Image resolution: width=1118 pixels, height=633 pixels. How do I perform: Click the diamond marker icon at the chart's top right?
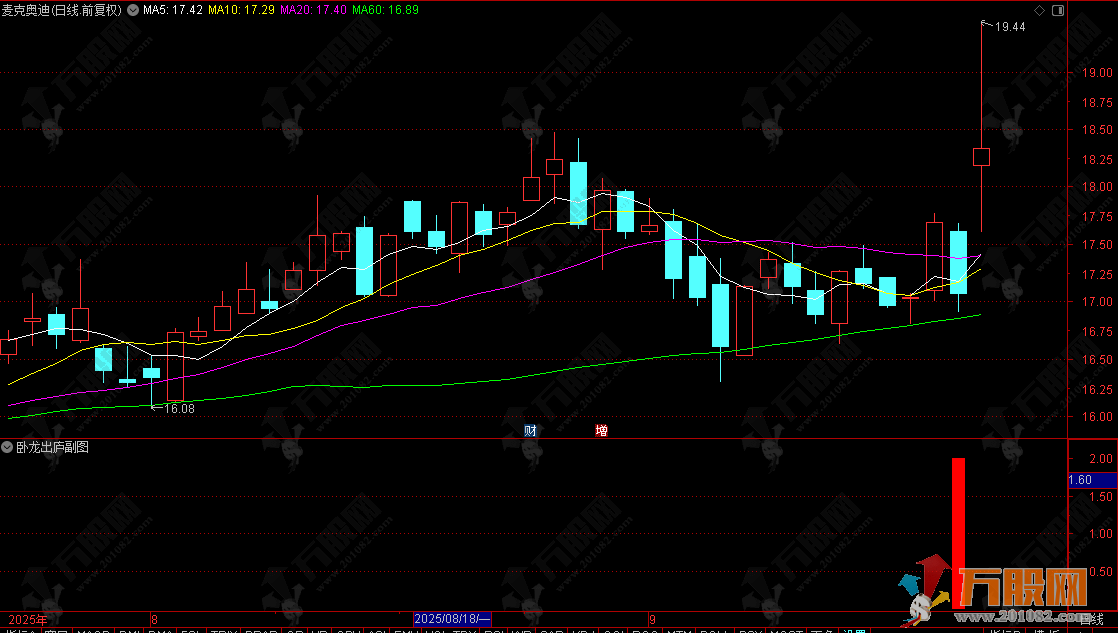pos(1040,10)
